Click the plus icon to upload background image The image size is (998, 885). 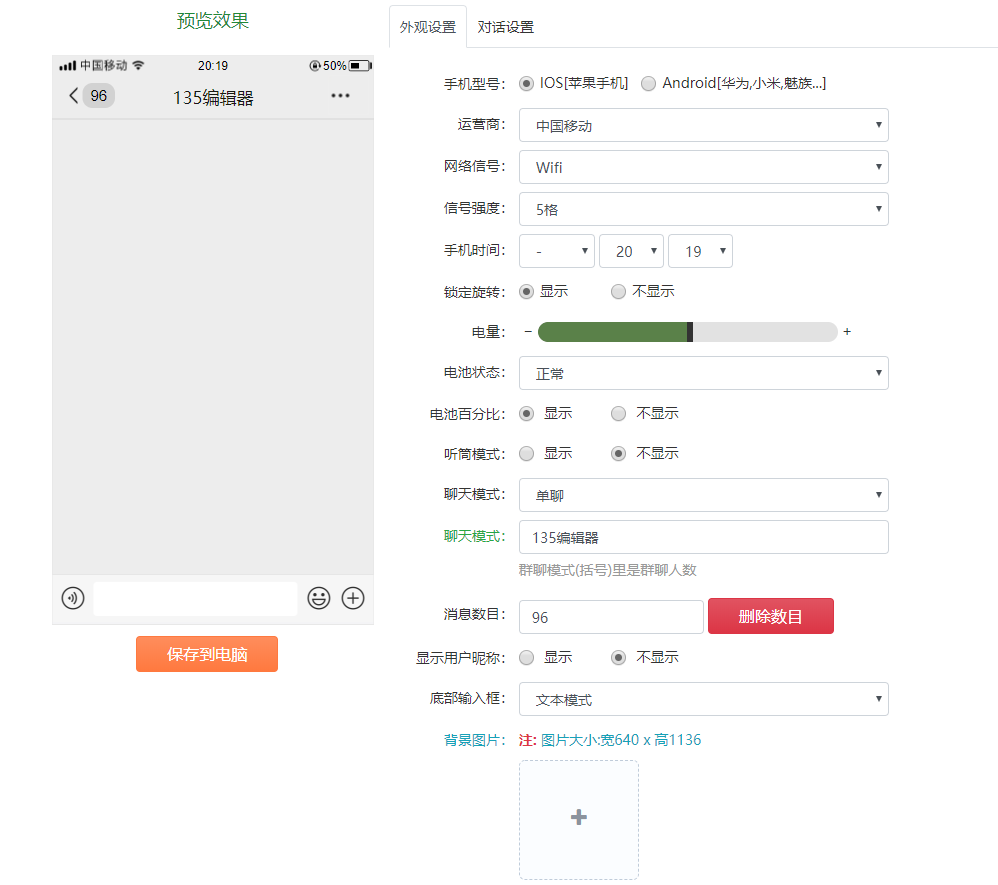click(x=578, y=818)
